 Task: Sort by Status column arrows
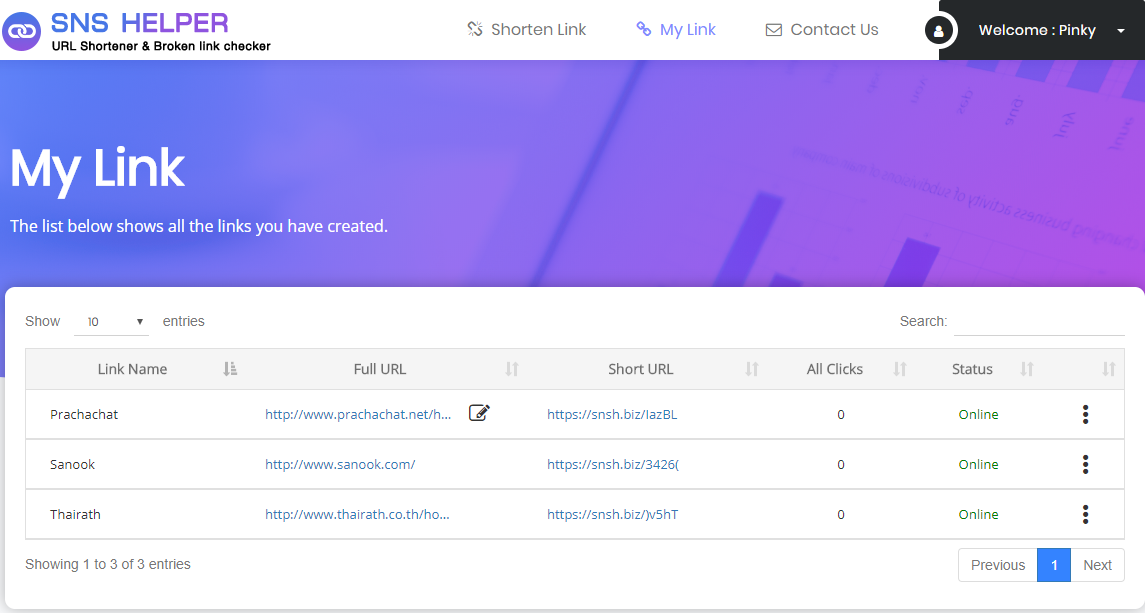coord(1026,369)
